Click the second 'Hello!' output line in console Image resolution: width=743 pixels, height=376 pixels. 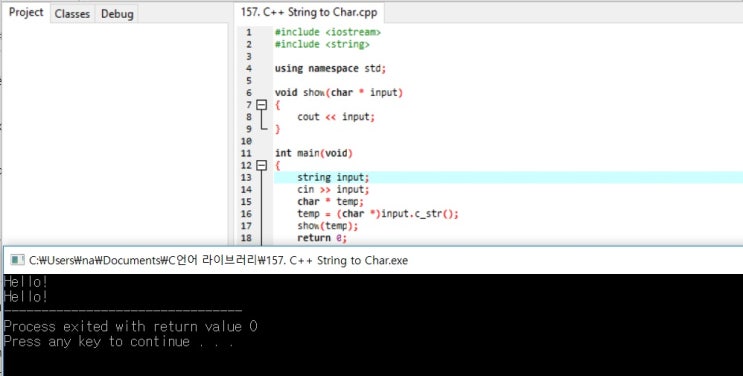point(26,297)
